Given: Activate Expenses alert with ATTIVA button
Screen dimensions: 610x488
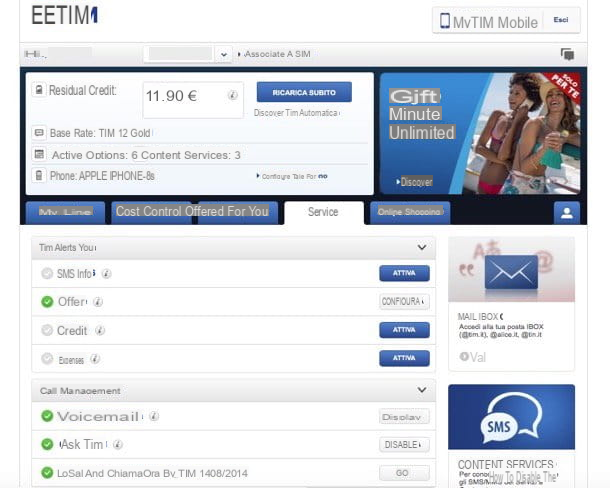Looking at the screenshot, I should tap(404, 358).
